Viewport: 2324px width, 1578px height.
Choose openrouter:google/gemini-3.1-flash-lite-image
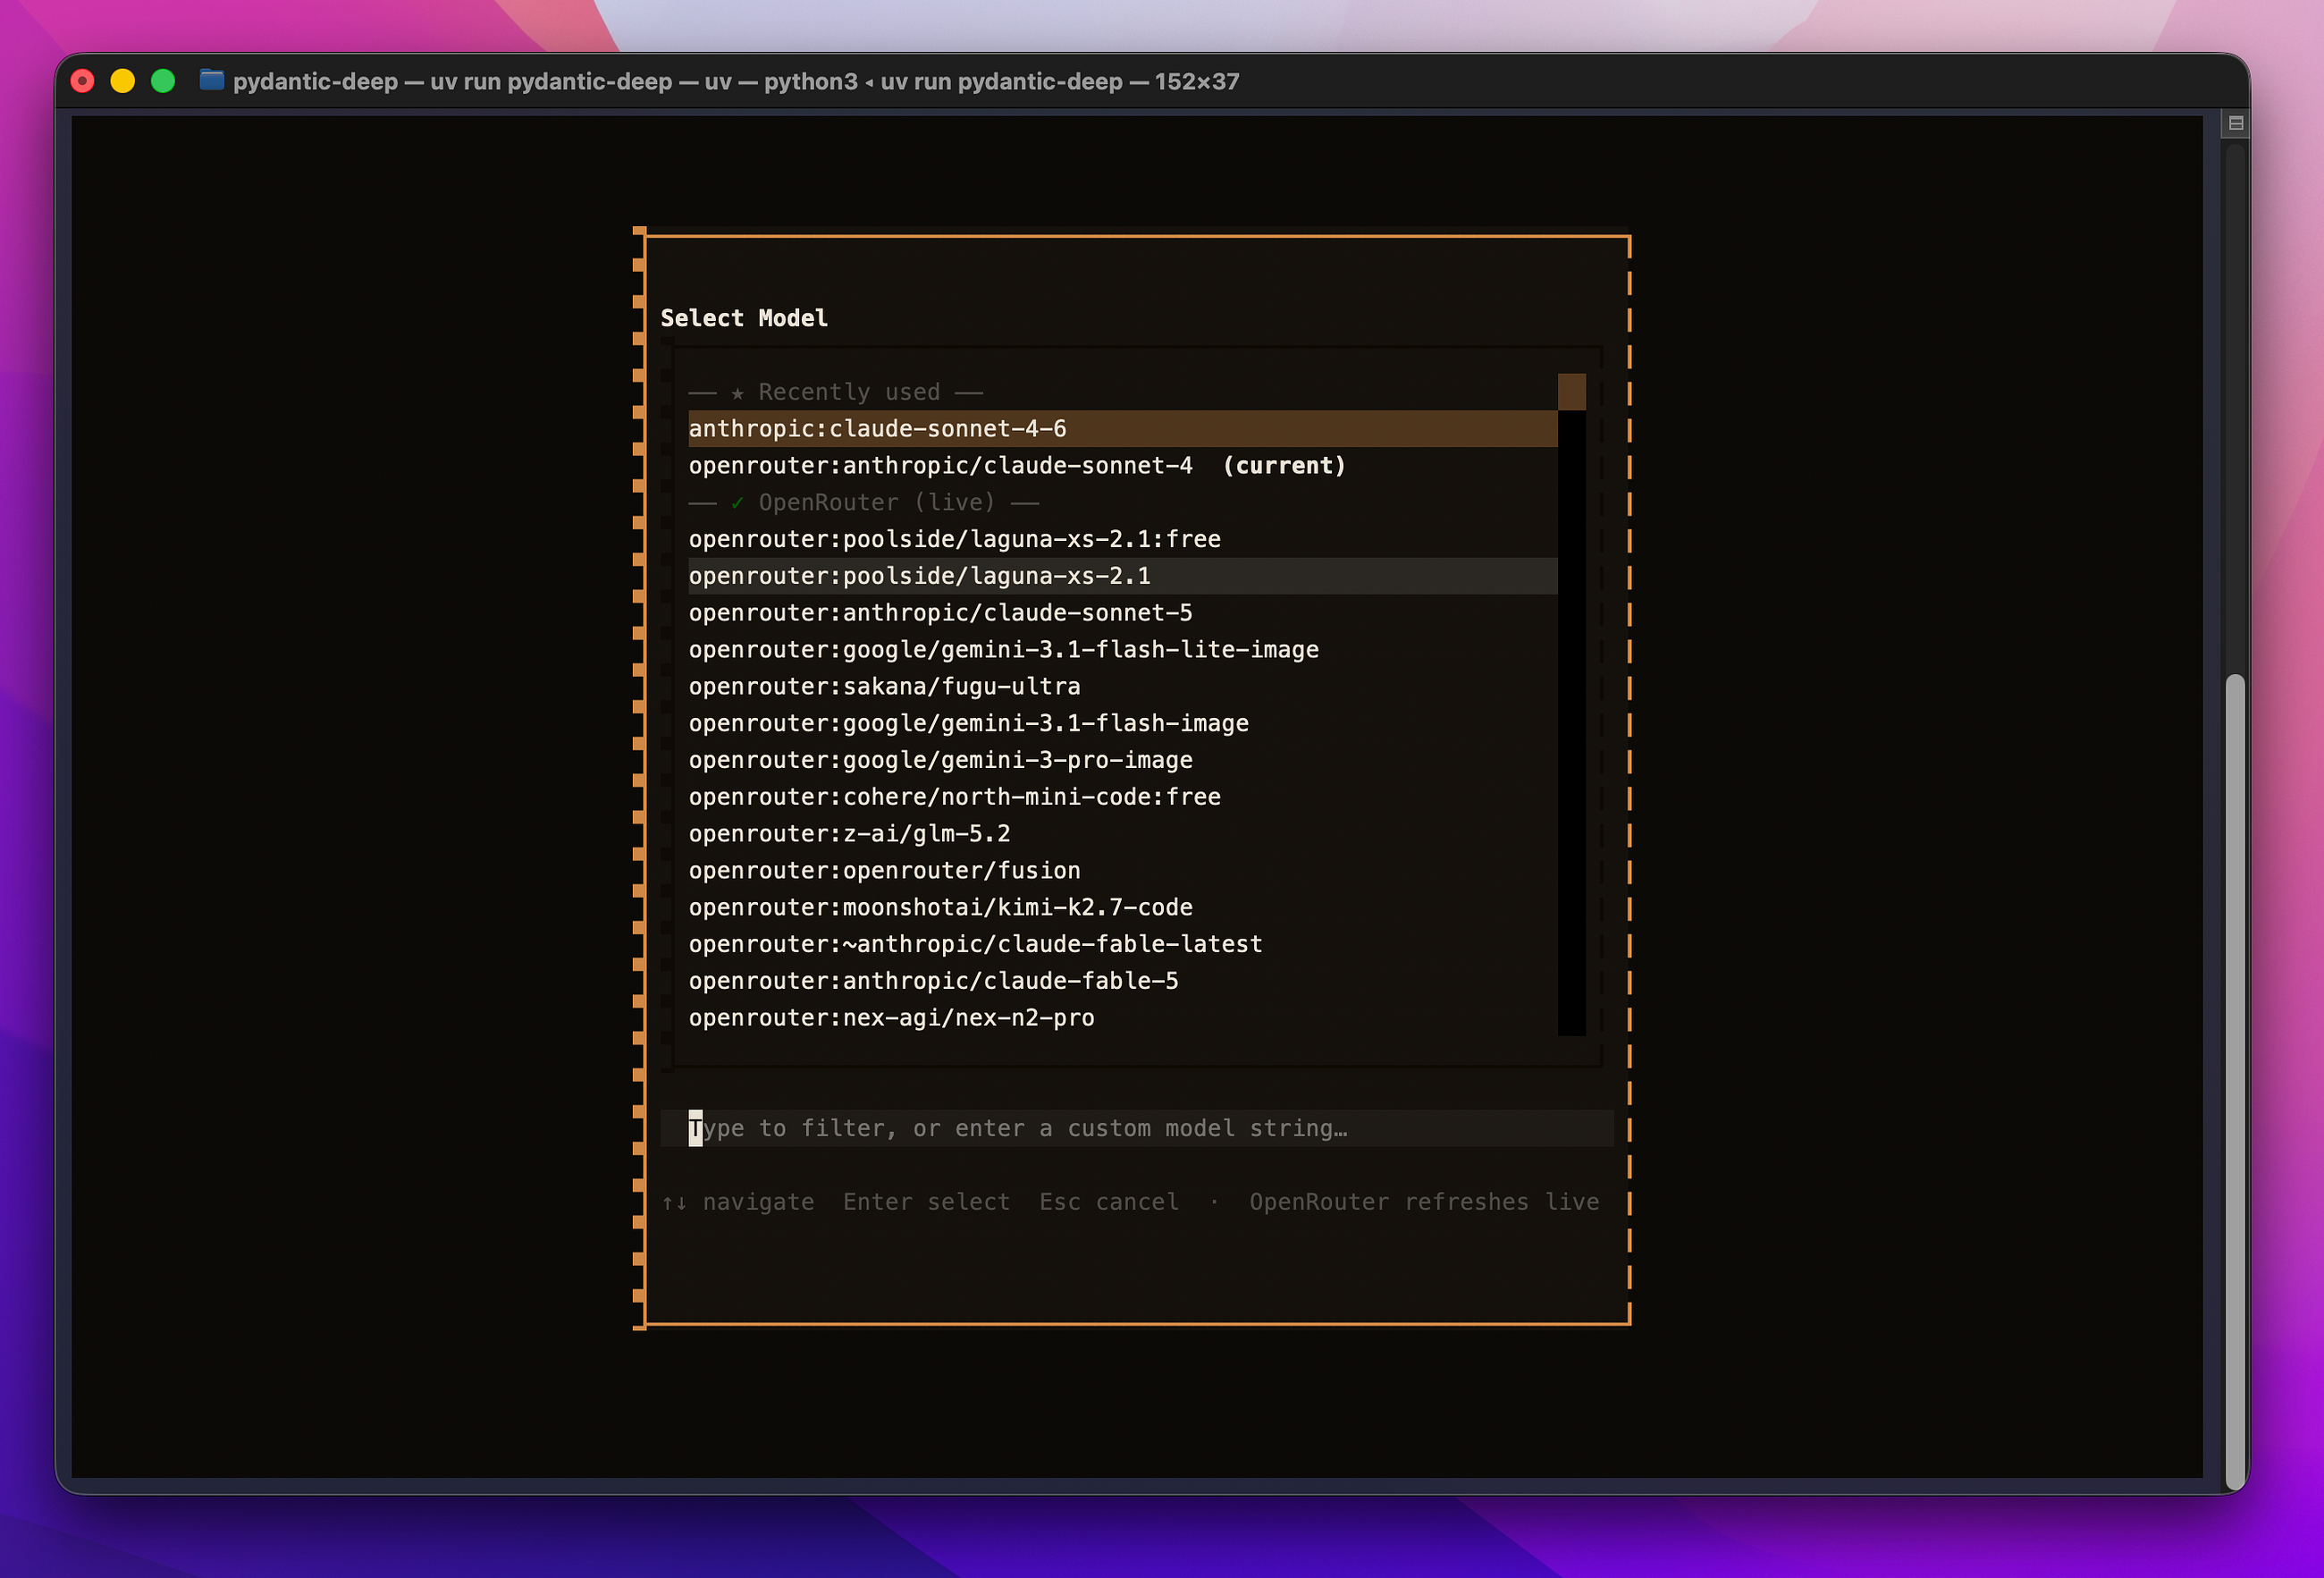tap(1122, 649)
